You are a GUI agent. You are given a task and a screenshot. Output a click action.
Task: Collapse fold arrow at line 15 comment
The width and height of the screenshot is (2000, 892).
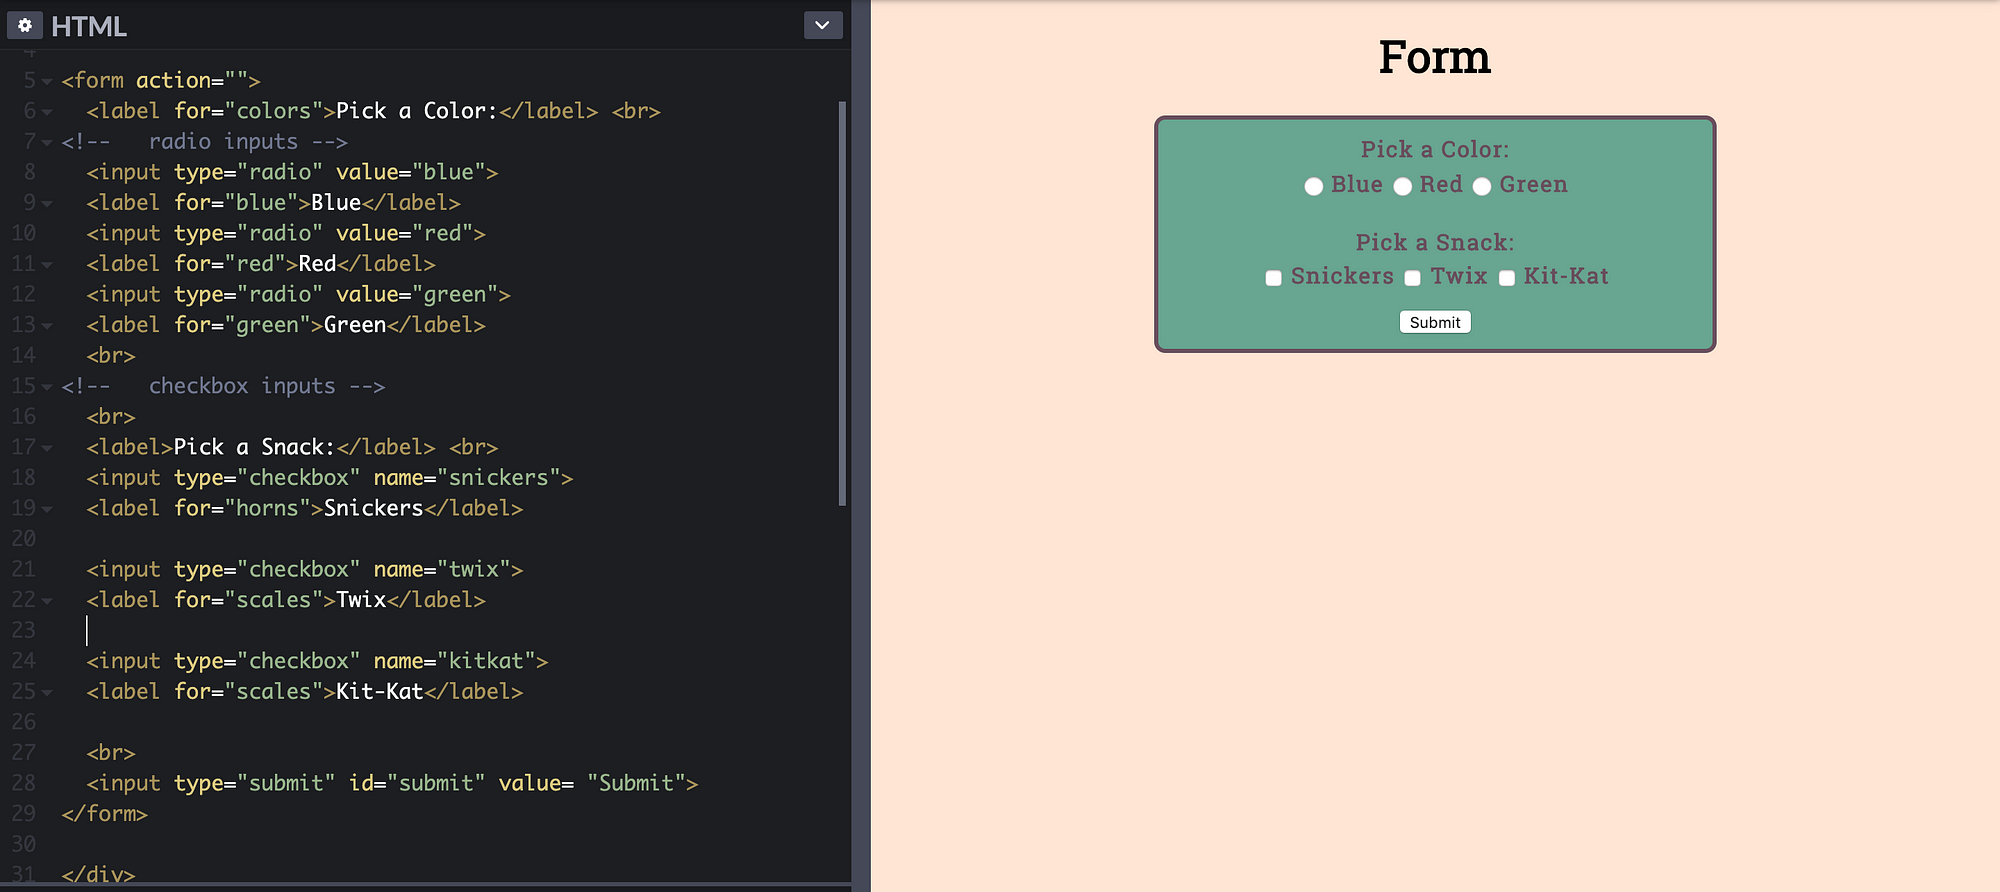(47, 387)
